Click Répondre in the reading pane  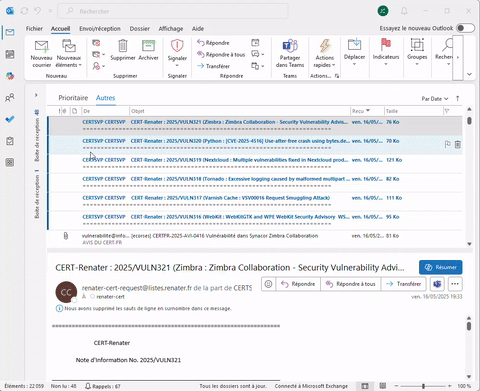click(298, 284)
